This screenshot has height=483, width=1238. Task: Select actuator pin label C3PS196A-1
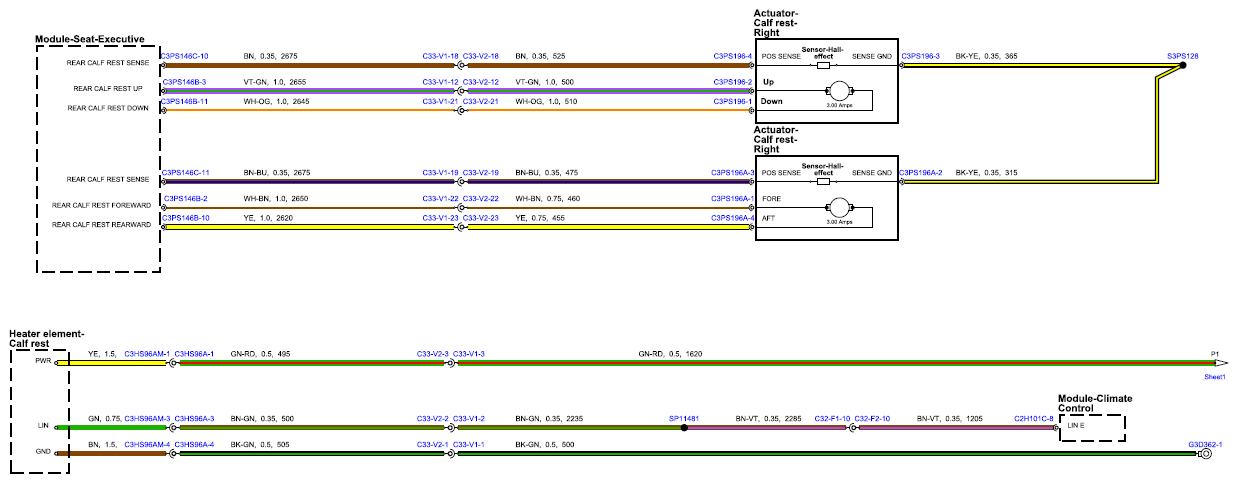click(732, 199)
